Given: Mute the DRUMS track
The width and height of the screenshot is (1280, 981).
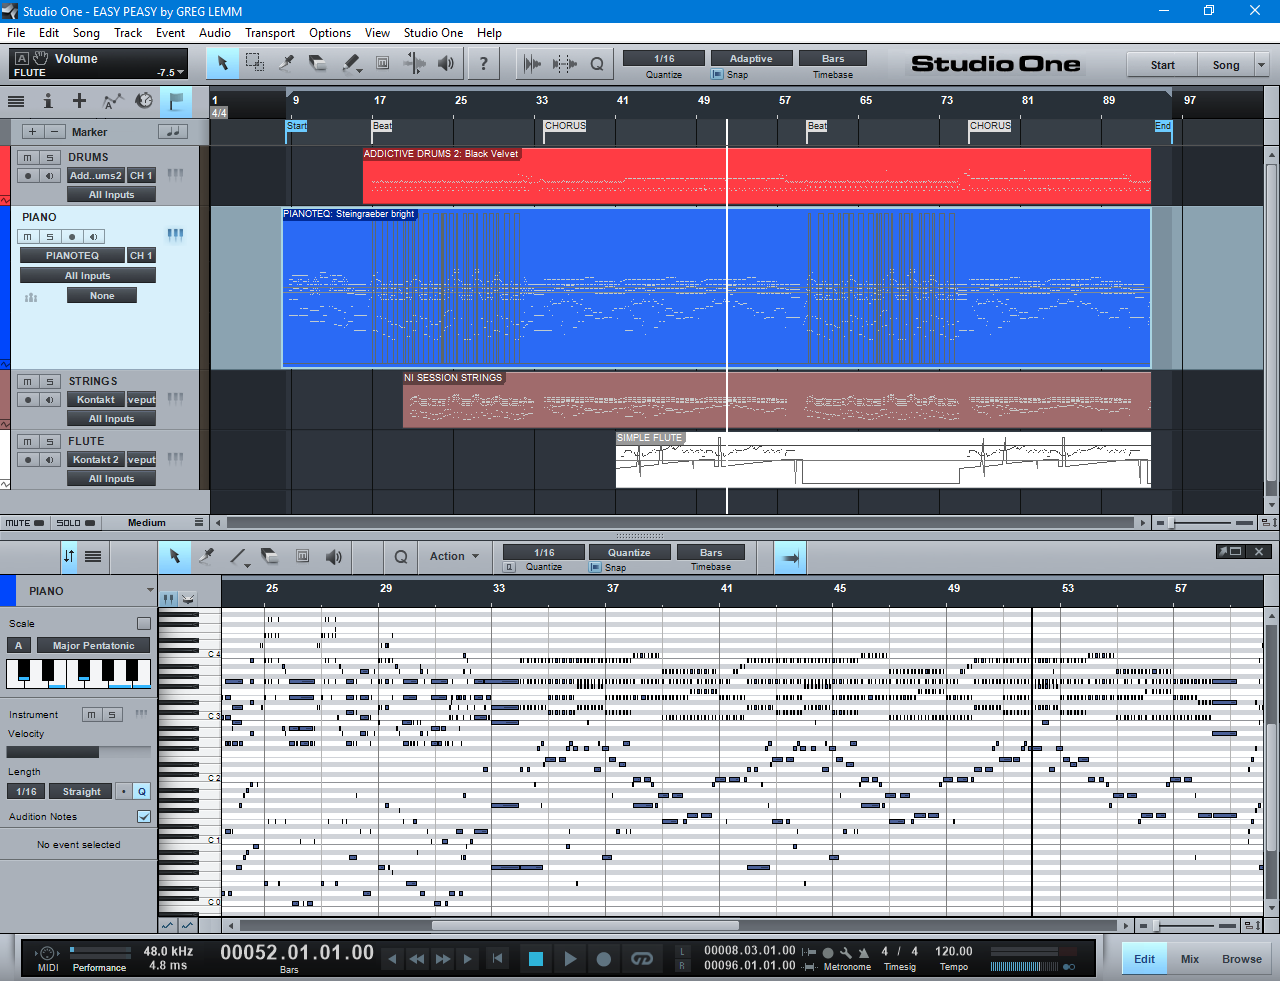Looking at the screenshot, I should coord(27,158).
